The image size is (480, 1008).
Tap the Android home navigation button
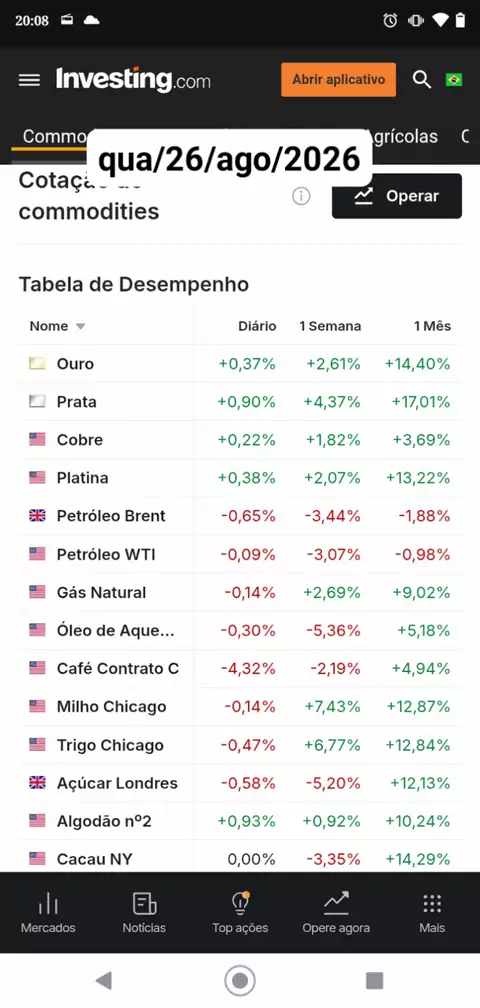(x=240, y=981)
